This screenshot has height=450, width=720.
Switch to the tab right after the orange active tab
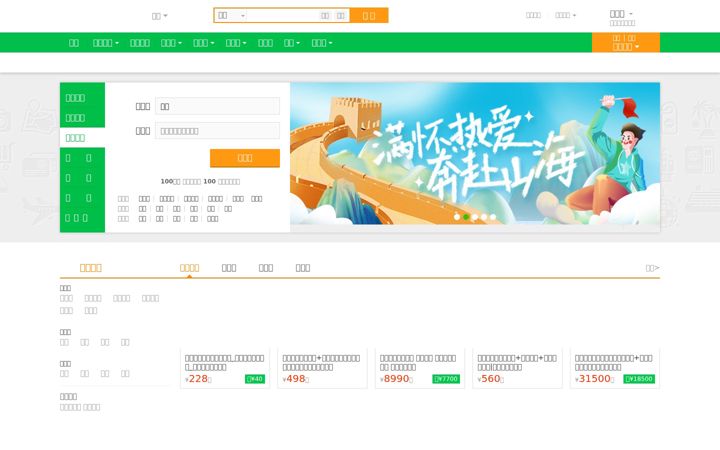pyautogui.click(x=229, y=268)
